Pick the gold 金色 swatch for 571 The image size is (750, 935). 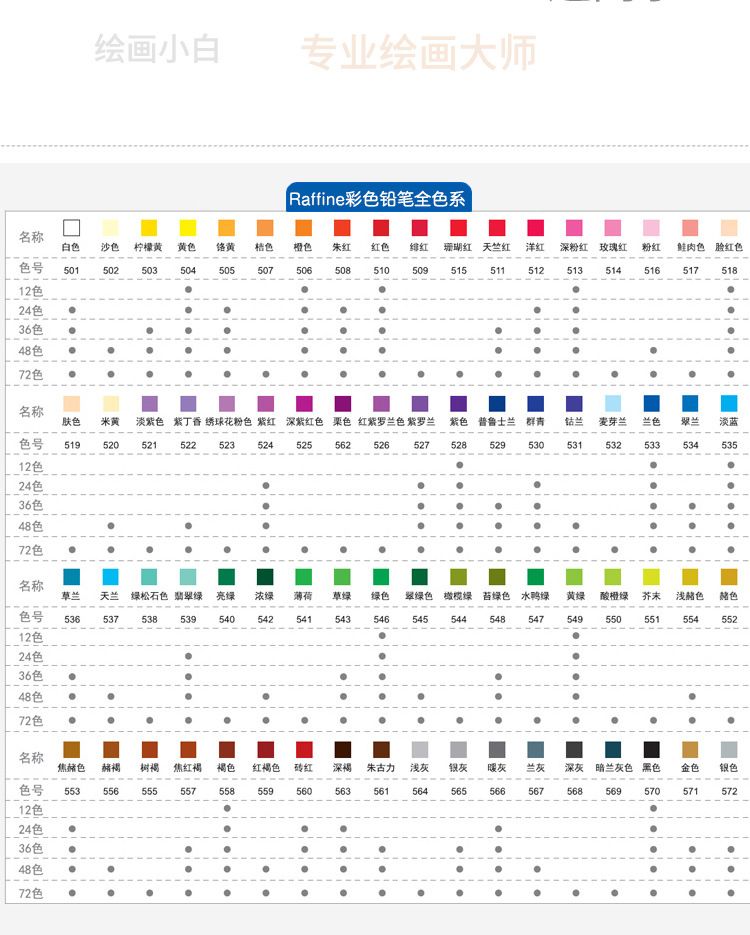pyautogui.click(x=690, y=750)
